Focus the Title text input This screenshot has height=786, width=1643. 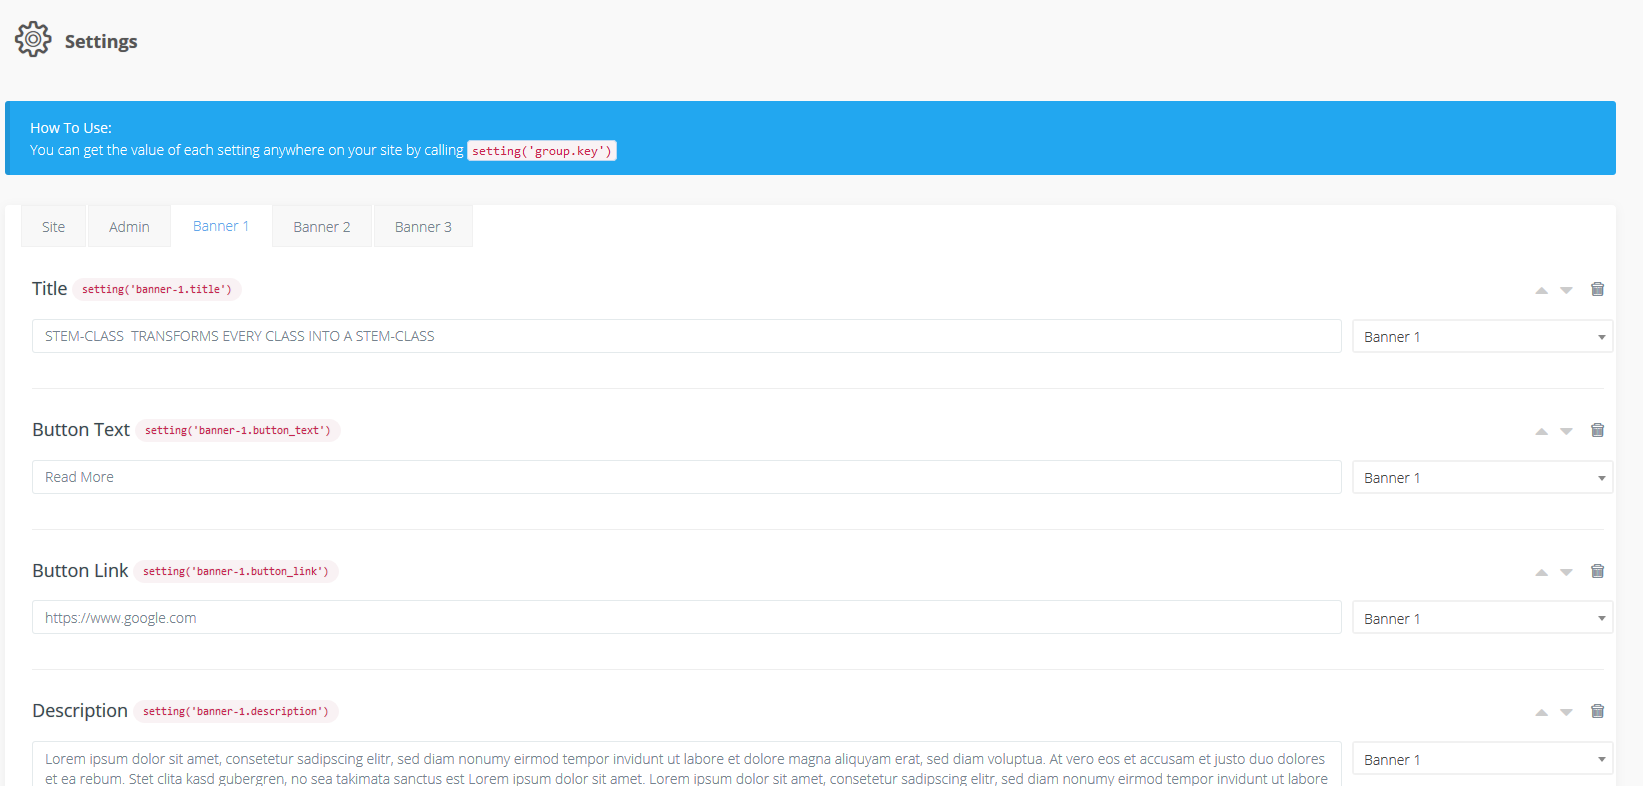point(686,336)
